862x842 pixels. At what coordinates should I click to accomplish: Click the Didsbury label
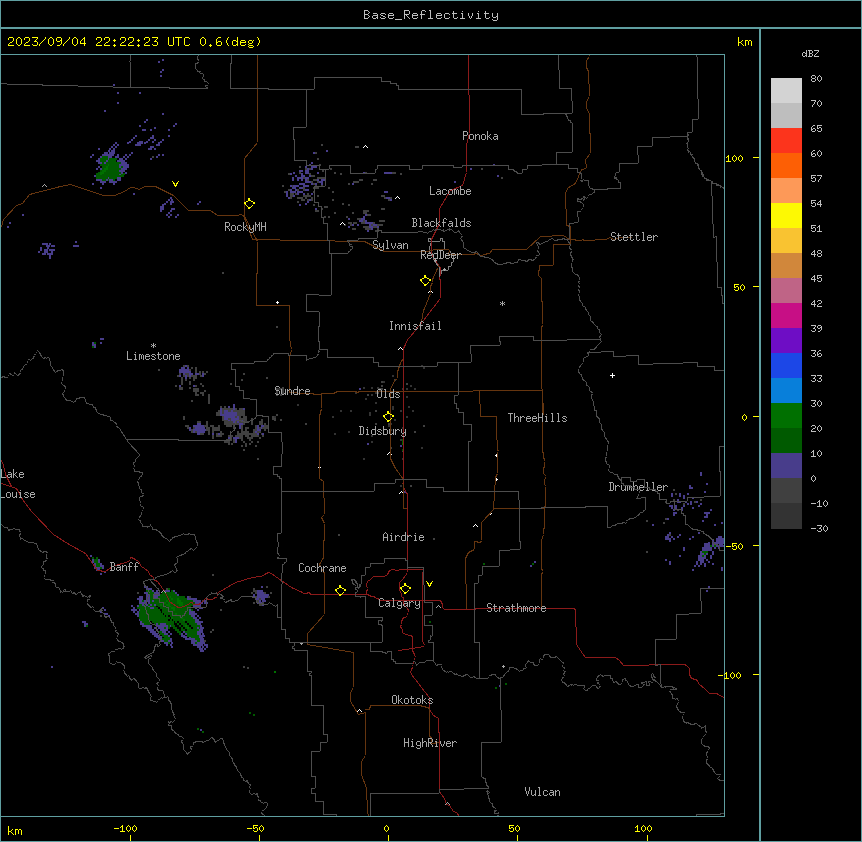pos(383,431)
